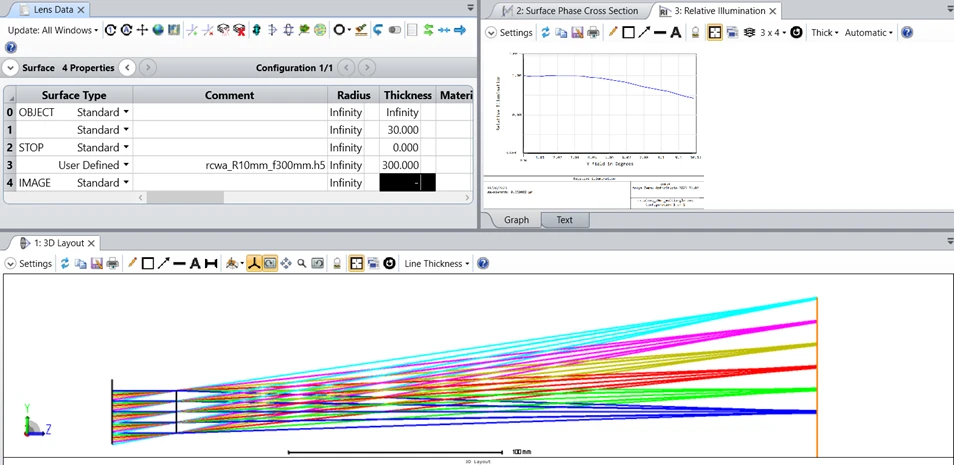The height and width of the screenshot is (465, 954).
Task: Expand Settings in the 3D Layout window
Action: (30, 264)
